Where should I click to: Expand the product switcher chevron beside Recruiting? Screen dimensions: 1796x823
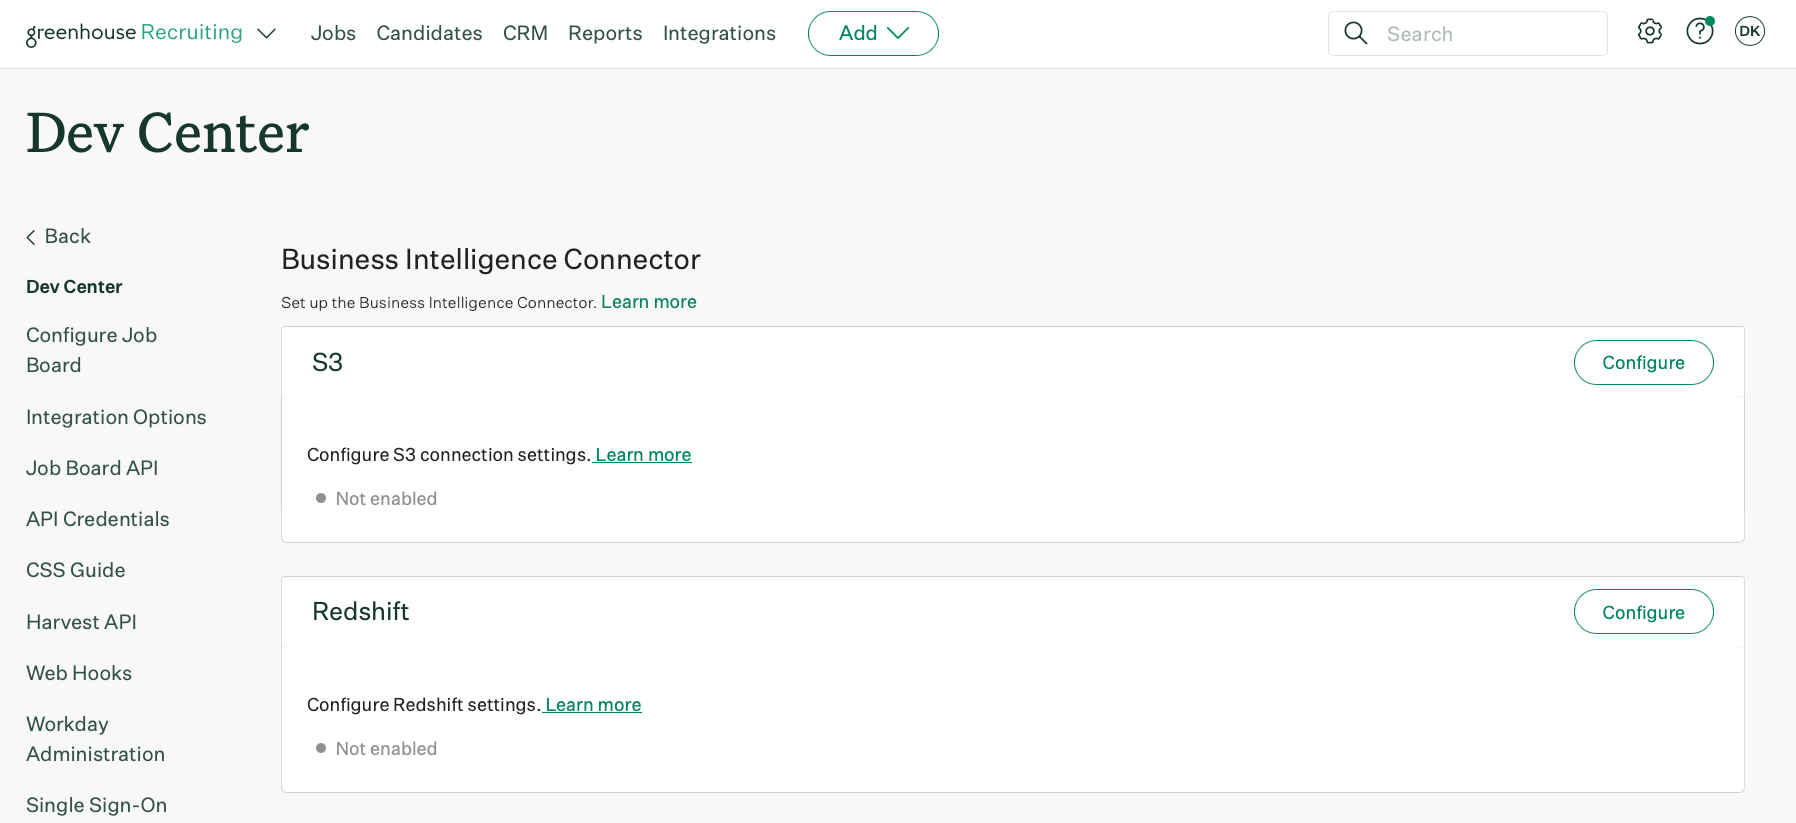[x=266, y=34]
